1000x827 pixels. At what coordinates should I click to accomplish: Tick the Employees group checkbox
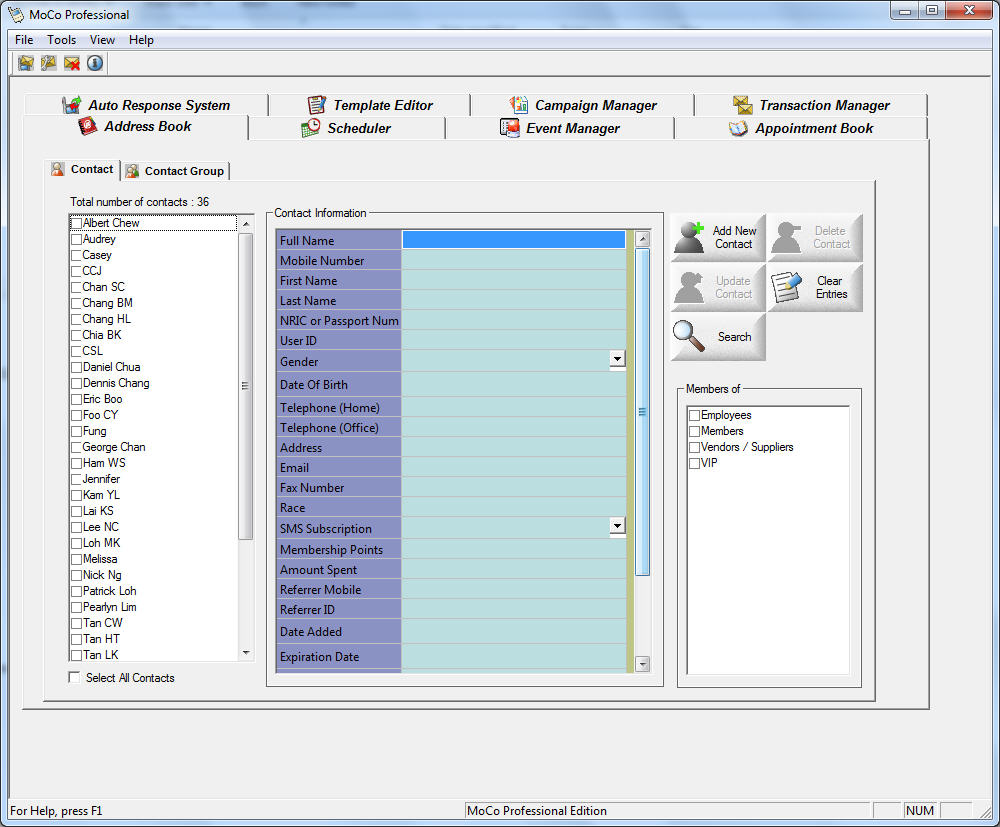pyautogui.click(x=695, y=415)
